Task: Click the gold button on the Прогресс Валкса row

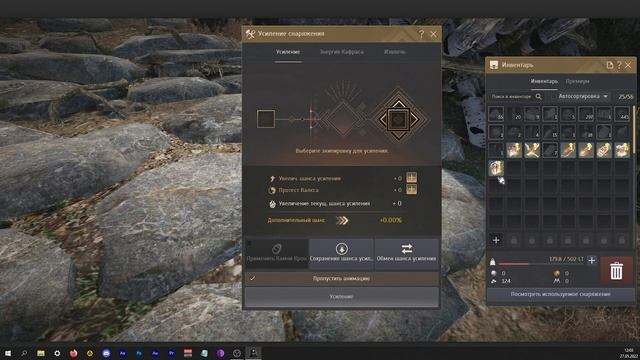Action: [411, 189]
